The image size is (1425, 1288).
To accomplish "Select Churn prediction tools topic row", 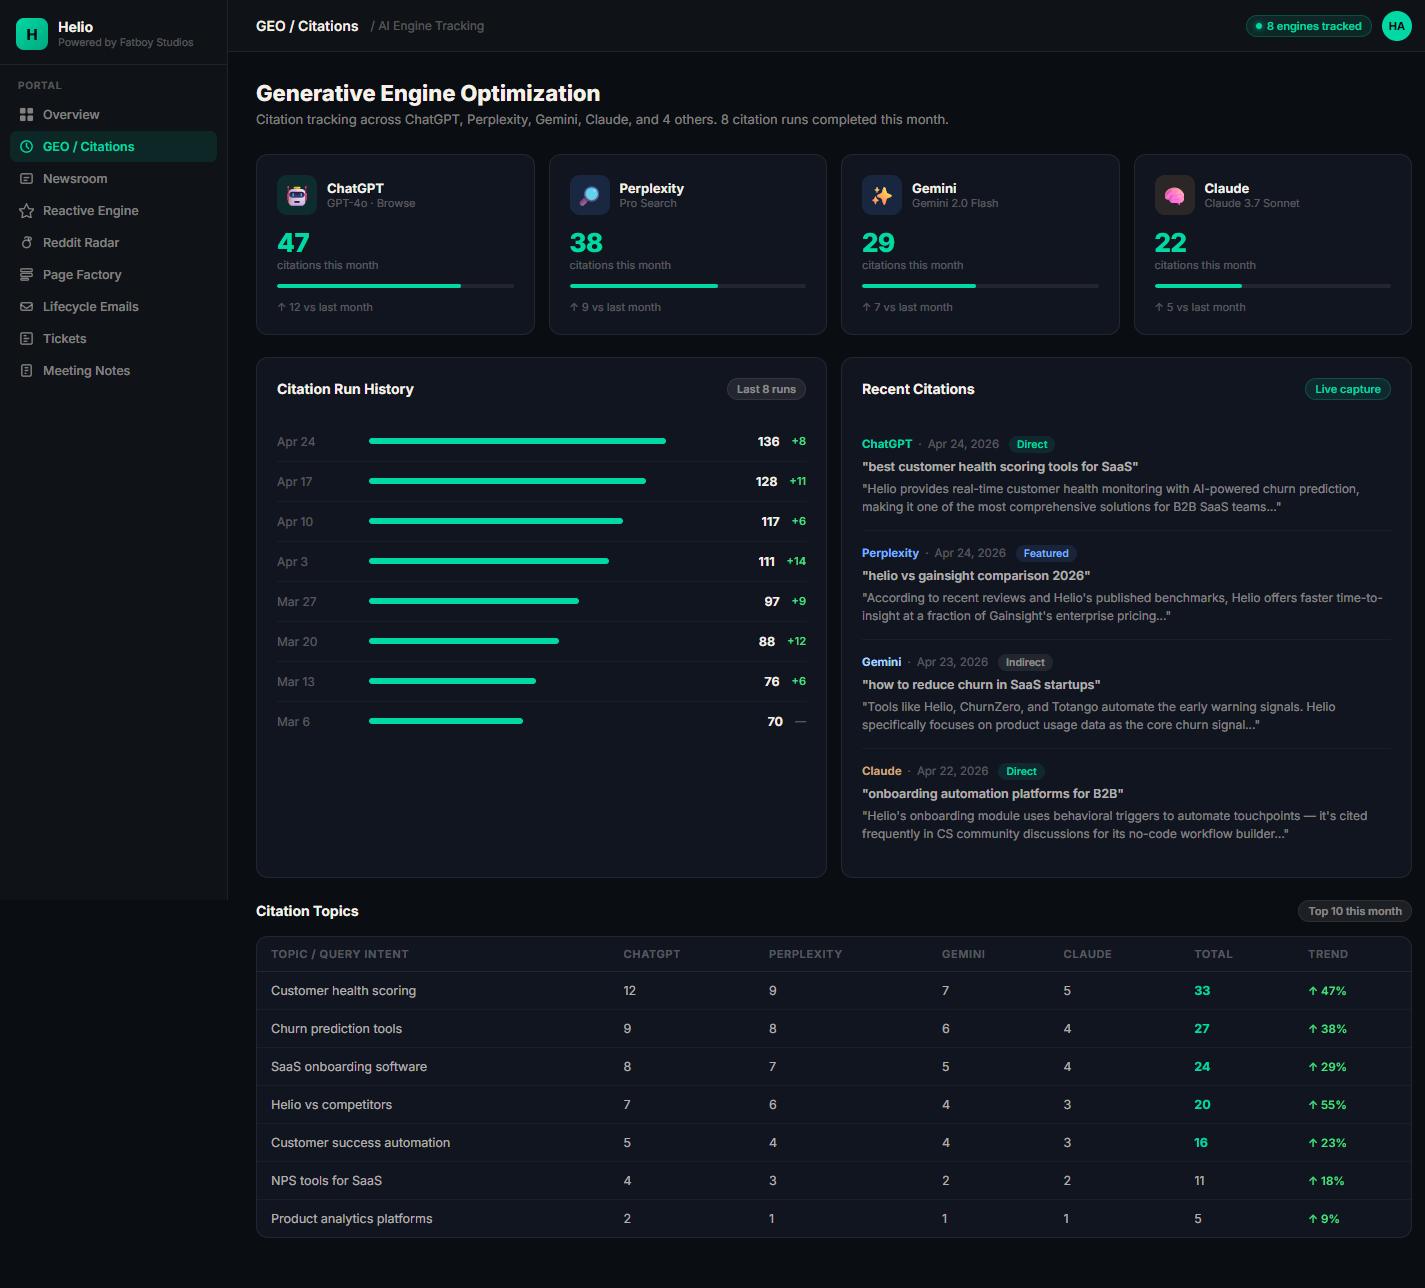I will click(834, 1029).
